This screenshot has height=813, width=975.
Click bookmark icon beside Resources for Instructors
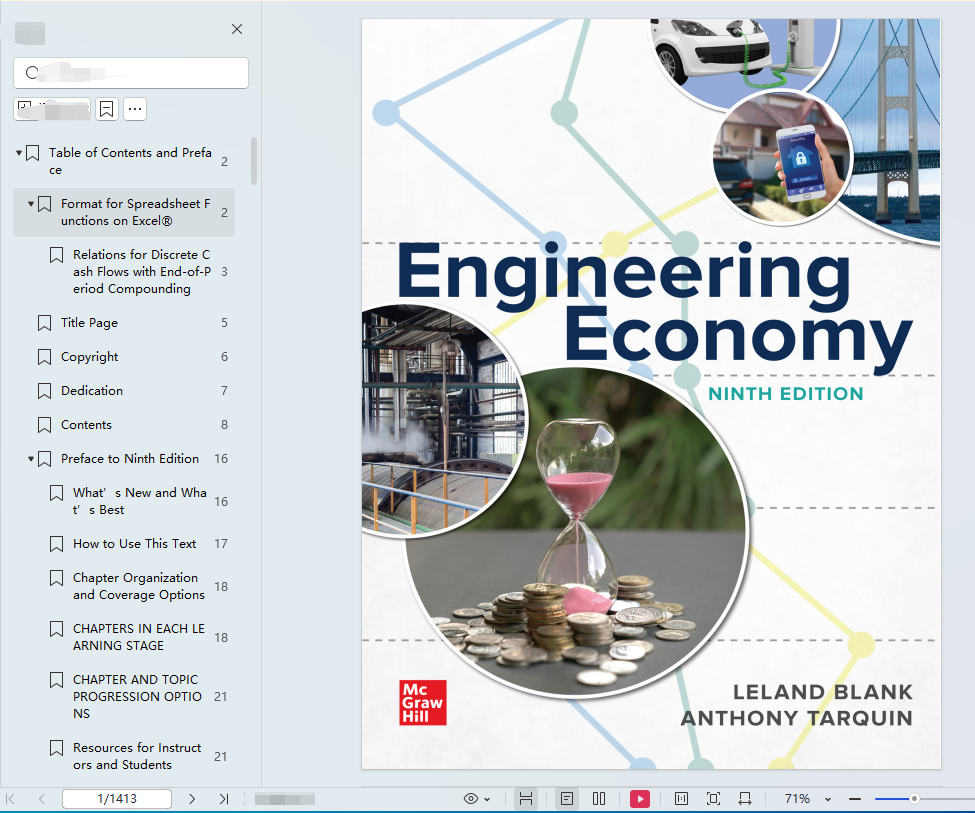(56, 748)
